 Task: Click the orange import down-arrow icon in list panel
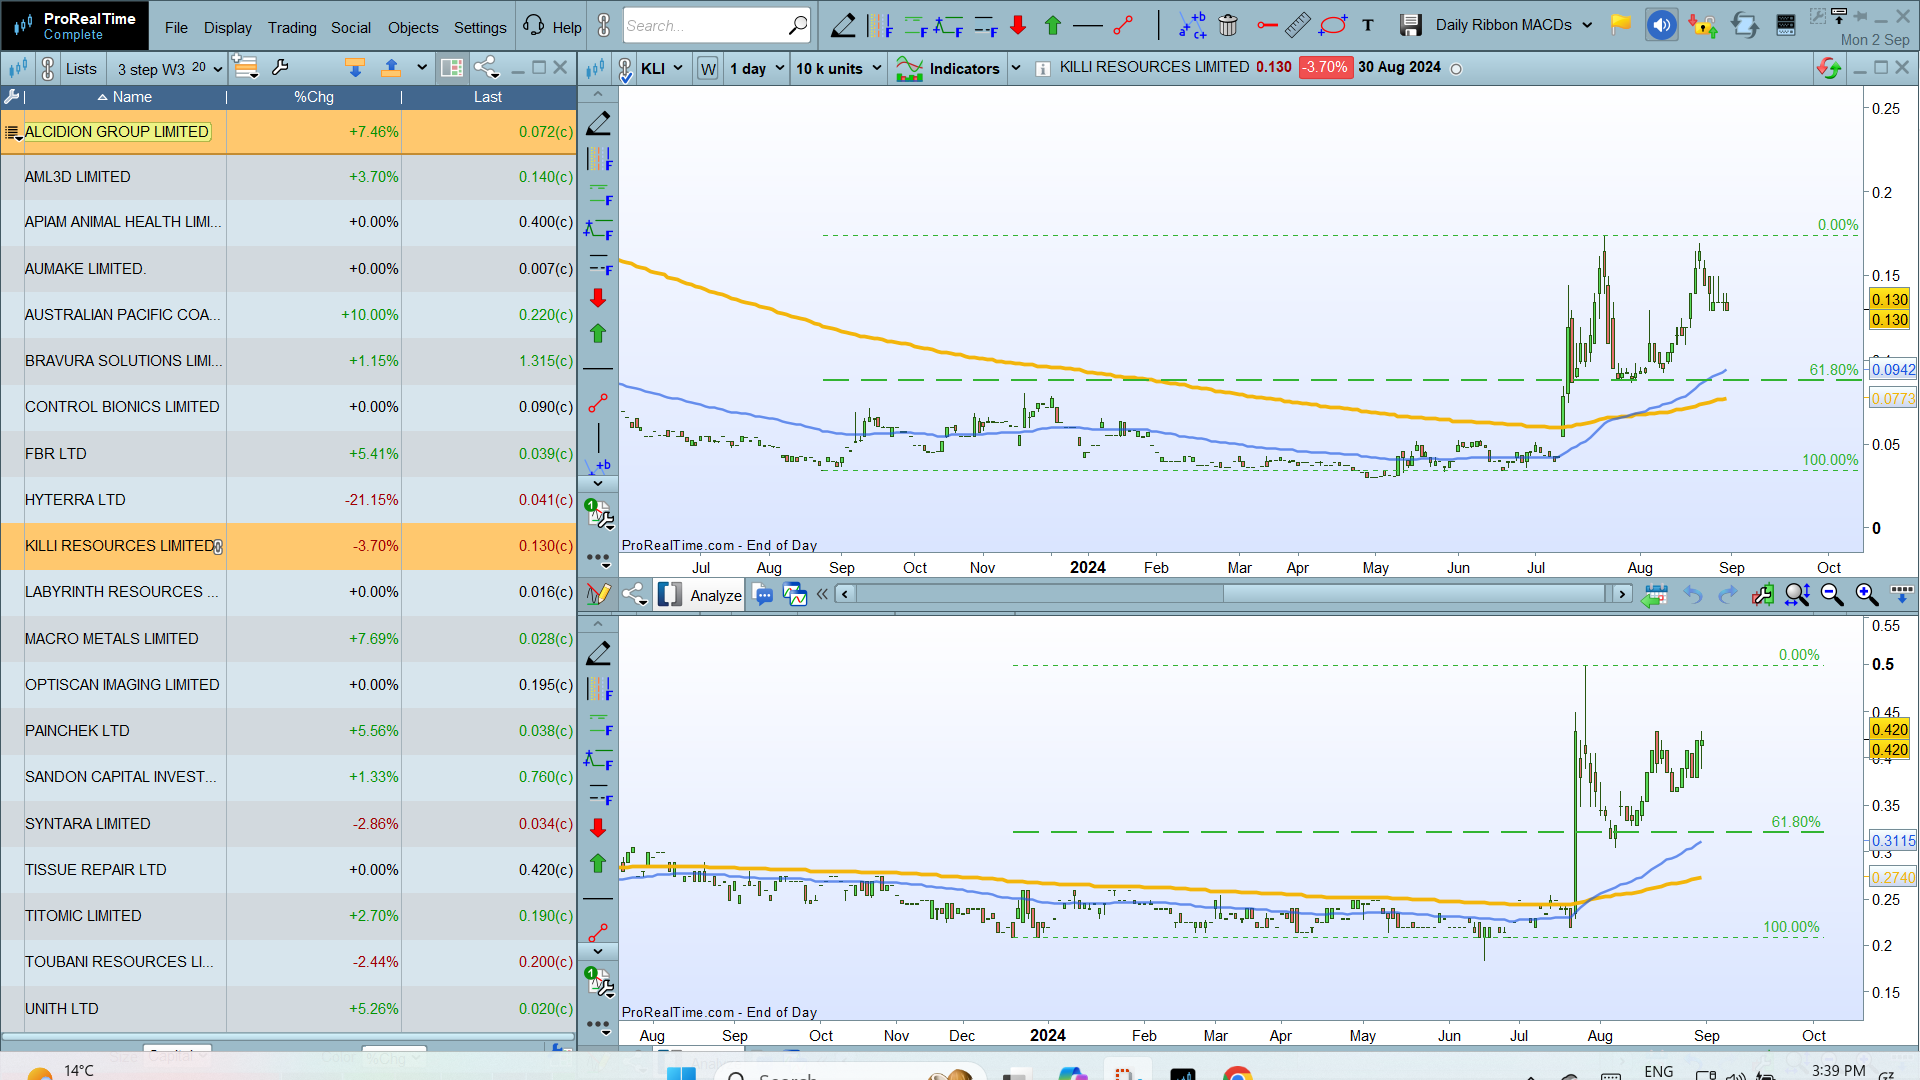tap(355, 68)
